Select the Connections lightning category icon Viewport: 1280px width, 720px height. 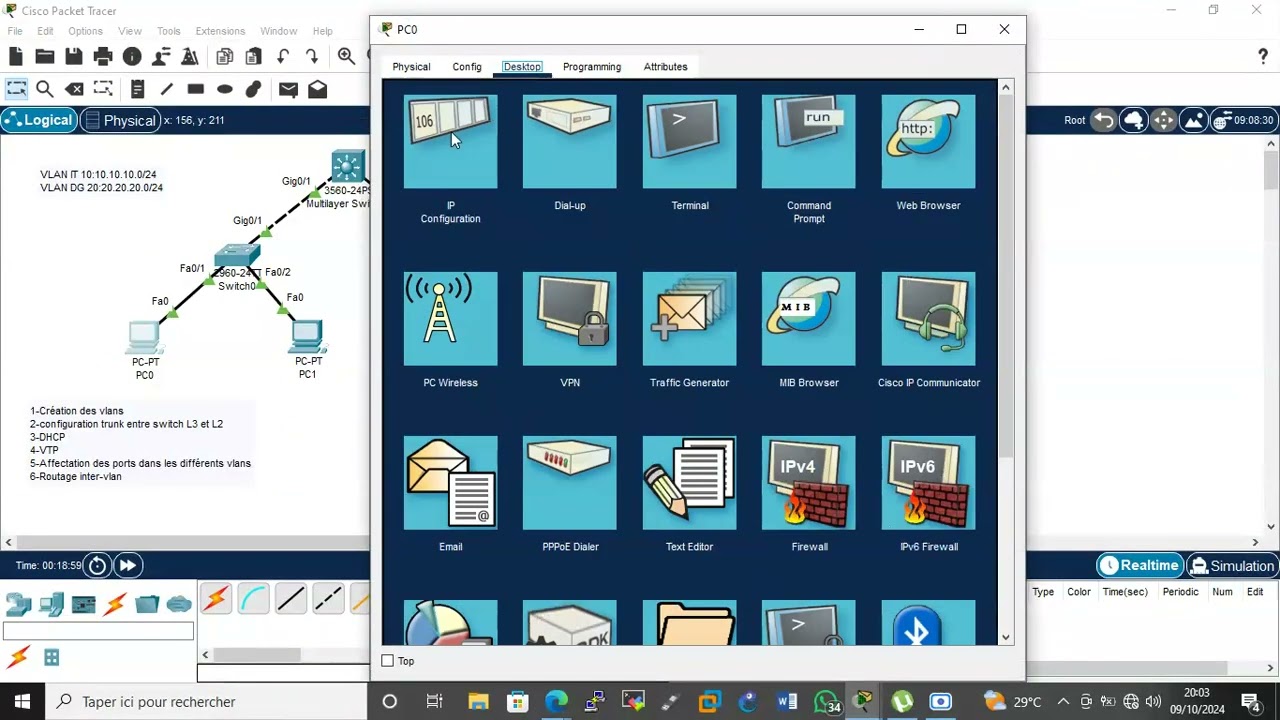[115, 604]
